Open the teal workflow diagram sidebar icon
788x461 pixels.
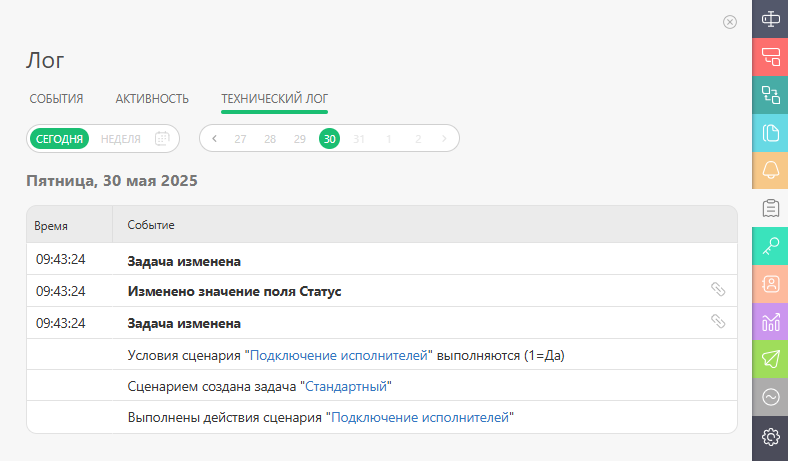770,95
